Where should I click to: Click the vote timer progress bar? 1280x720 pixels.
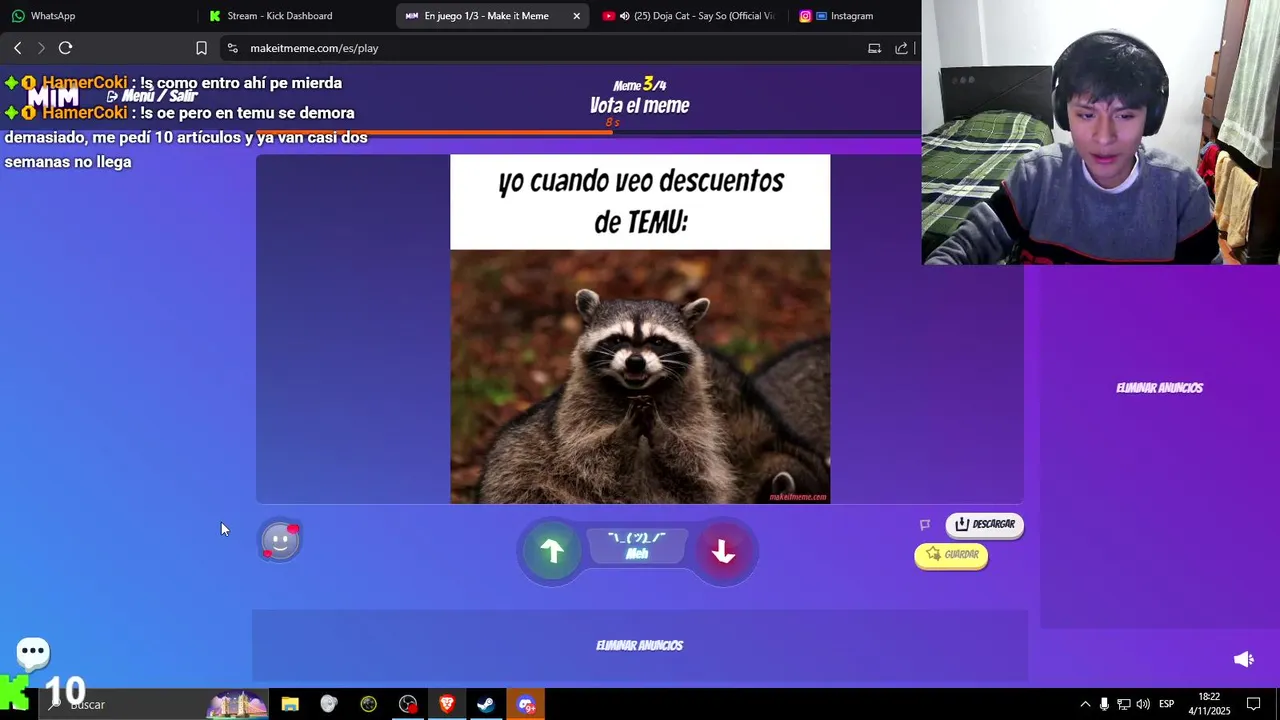(x=588, y=131)
